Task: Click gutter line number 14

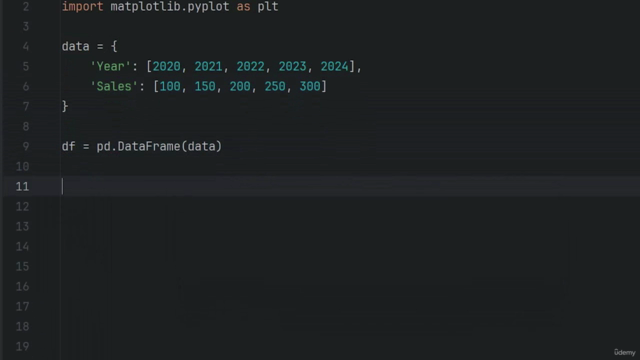Action: 22,247
